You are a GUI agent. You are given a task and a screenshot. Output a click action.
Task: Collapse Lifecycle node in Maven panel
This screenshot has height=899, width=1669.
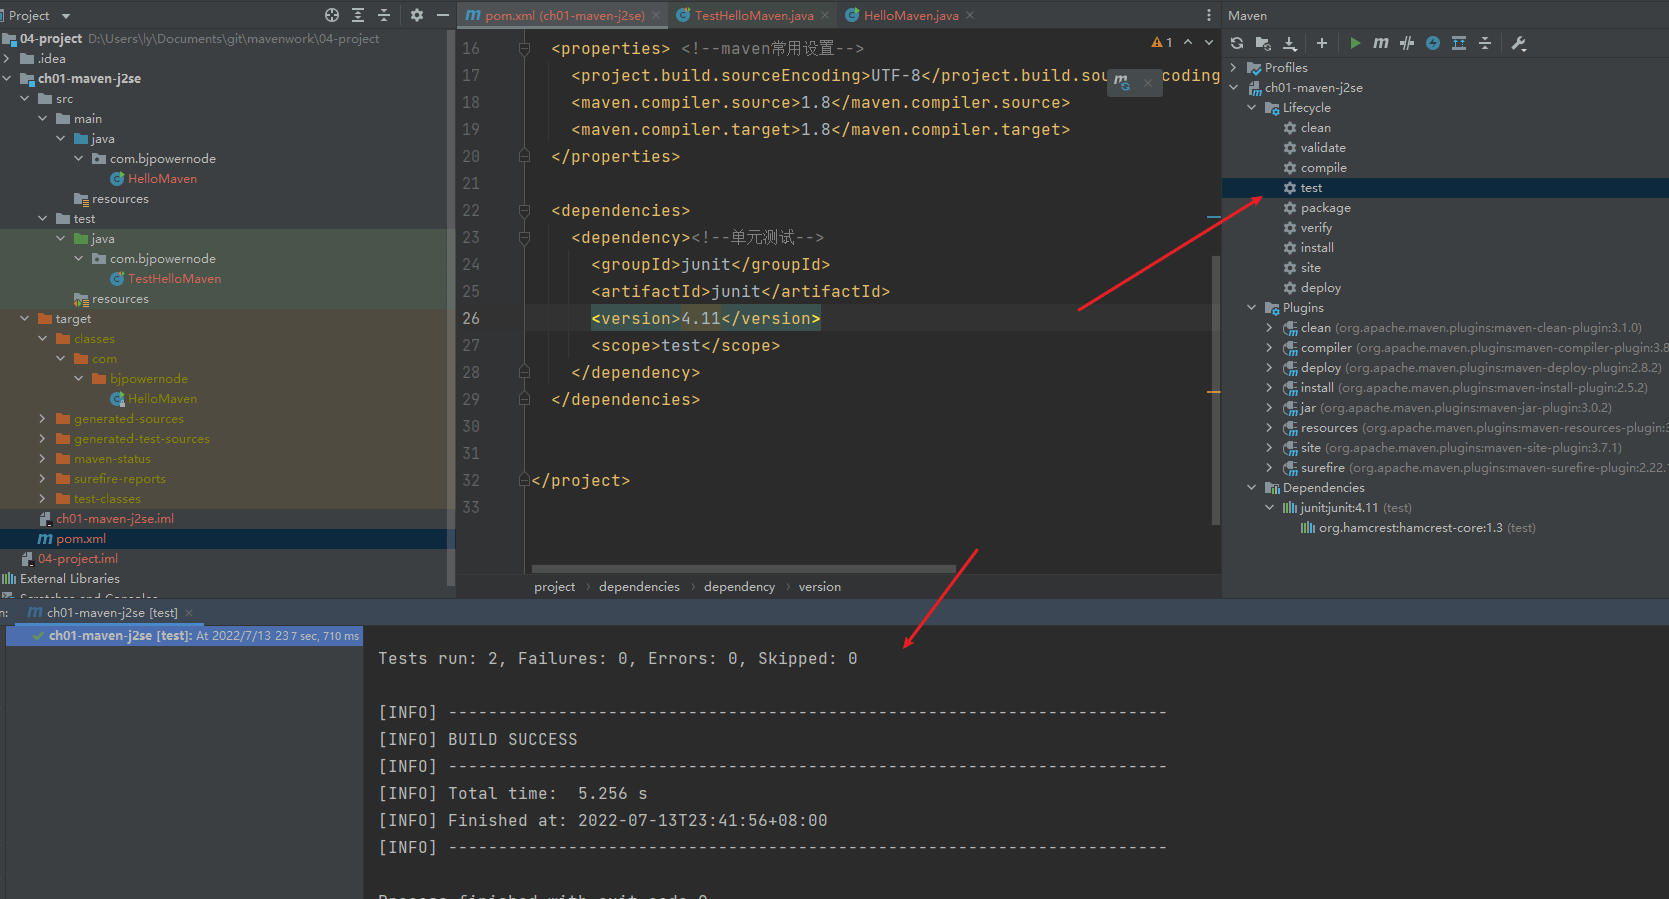1252,108
